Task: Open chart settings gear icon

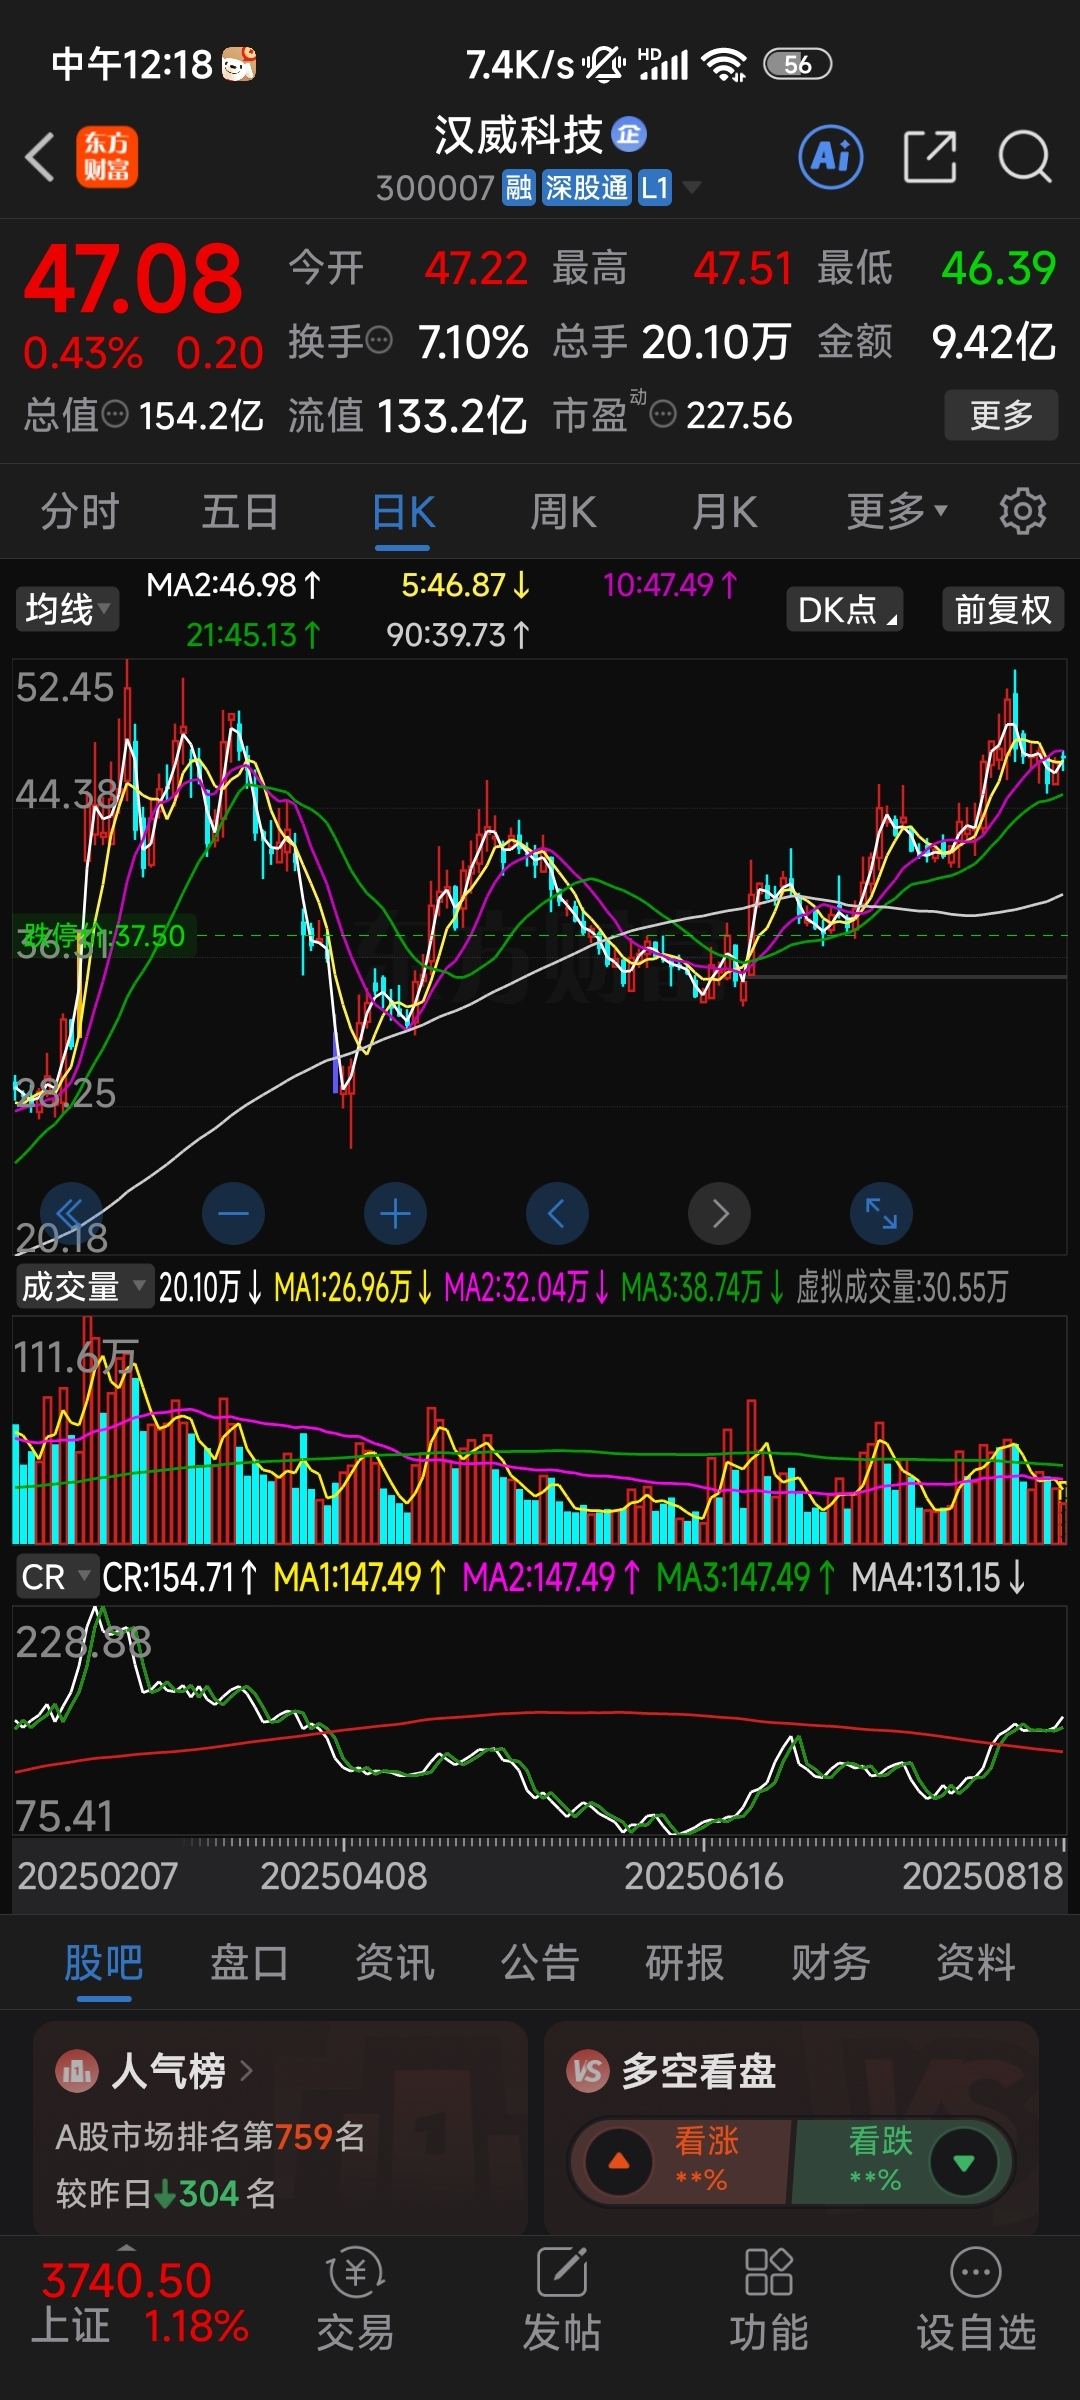Action: click(1023, 511)
